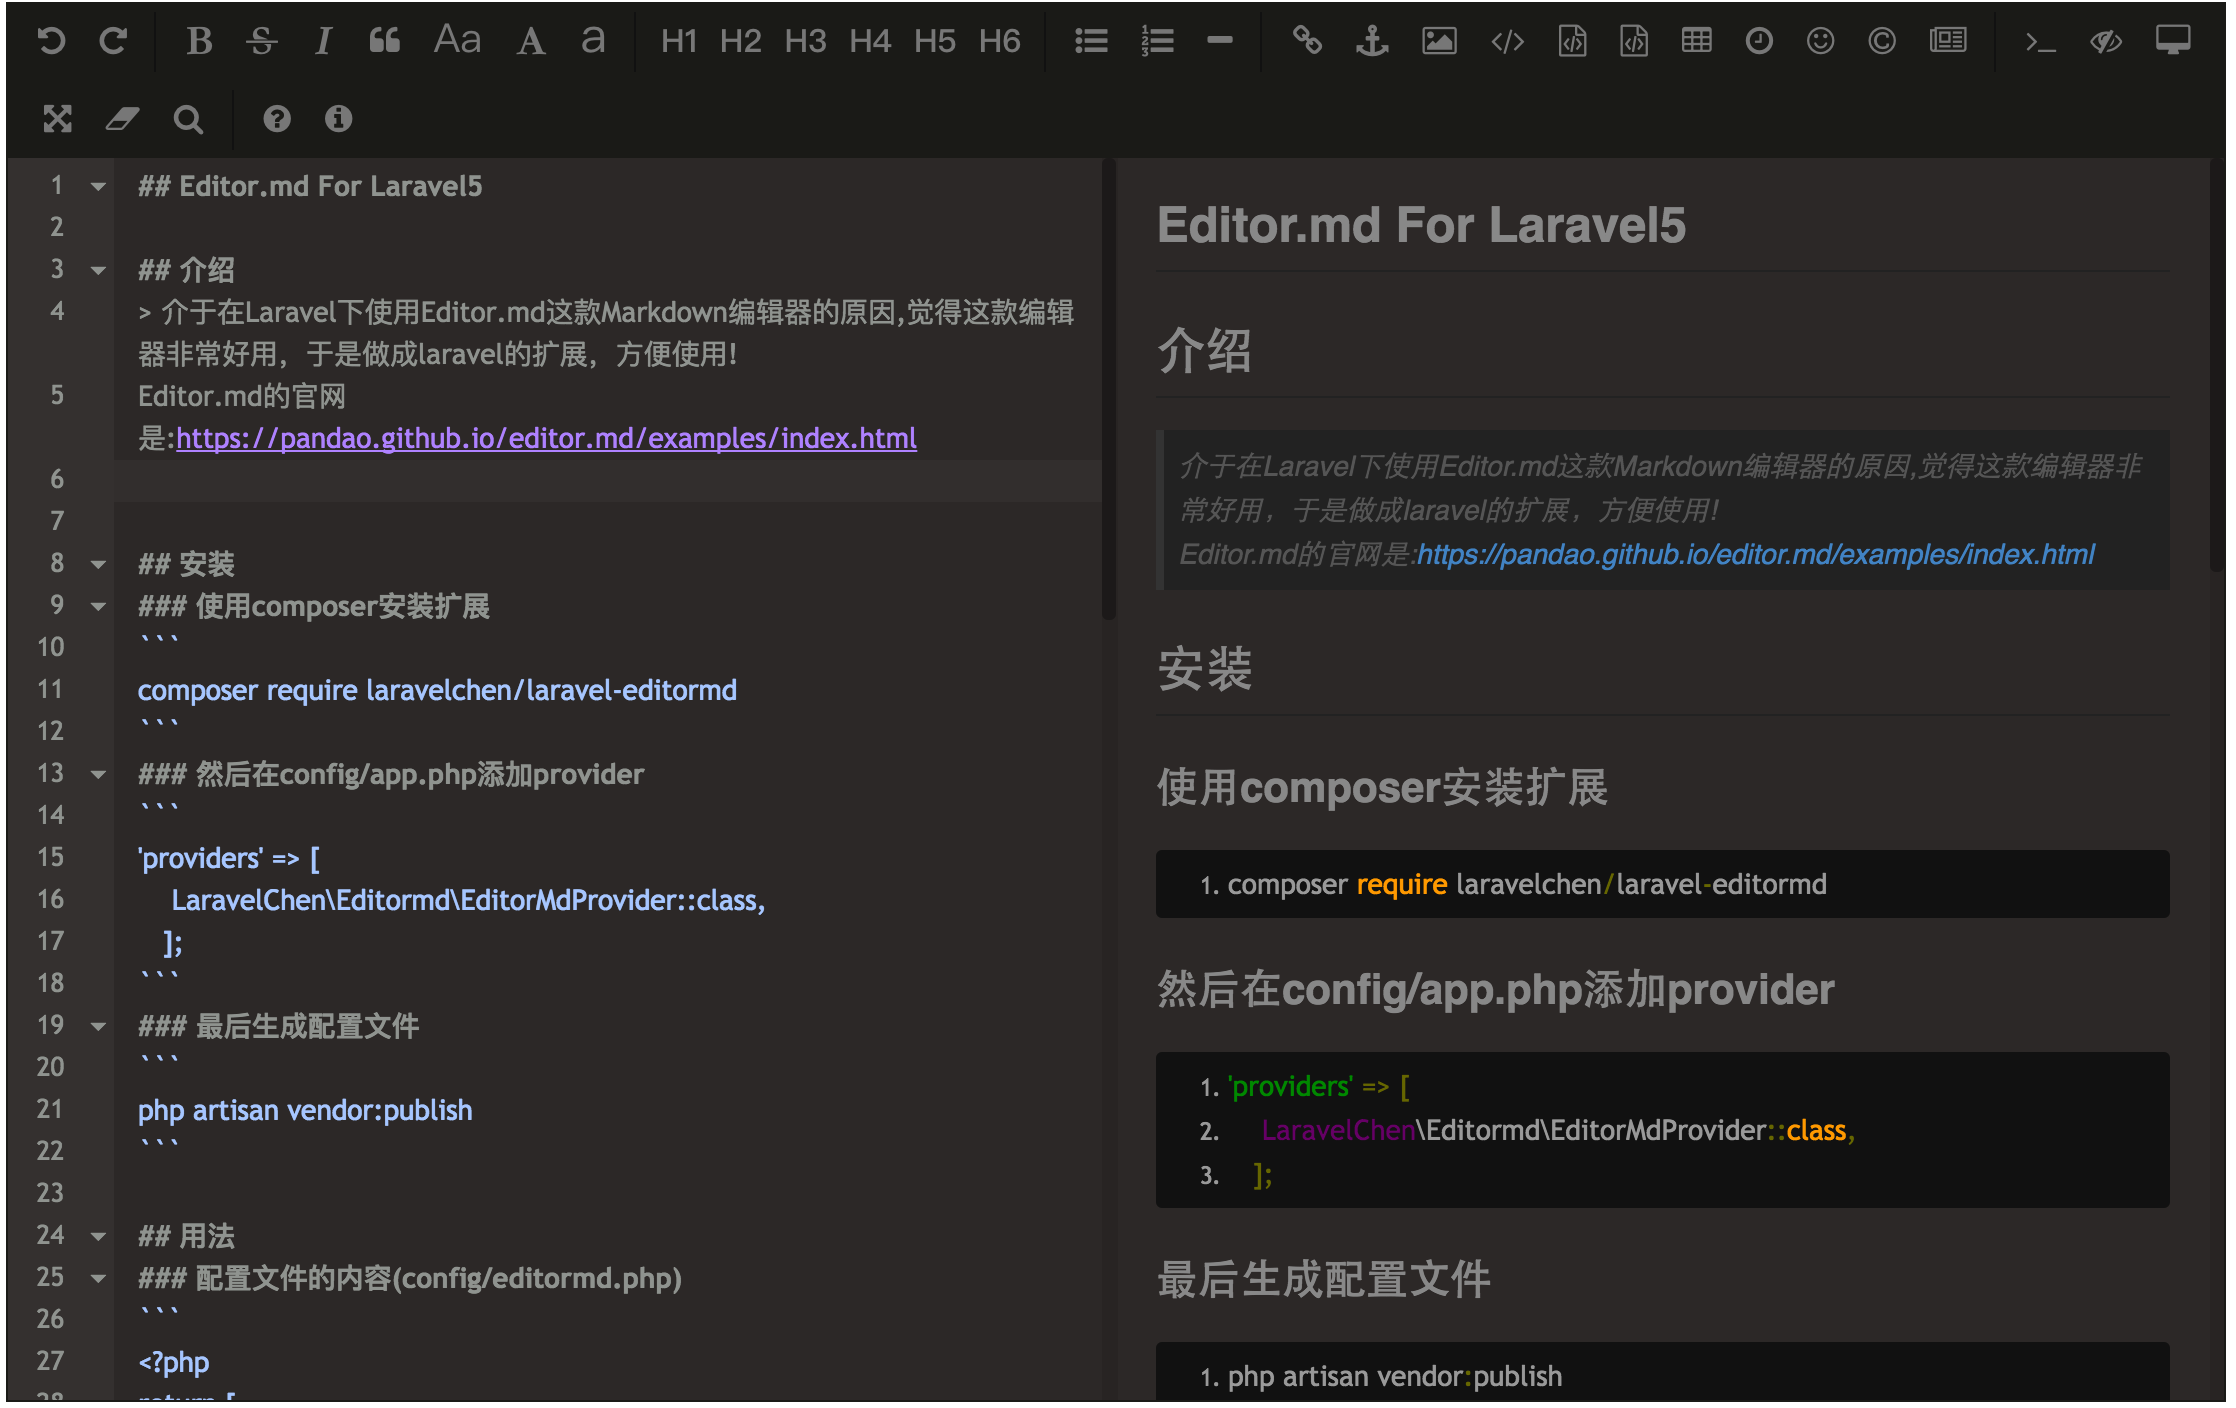
Task: Insert preformatted text block
Action: pos(1572,41)
